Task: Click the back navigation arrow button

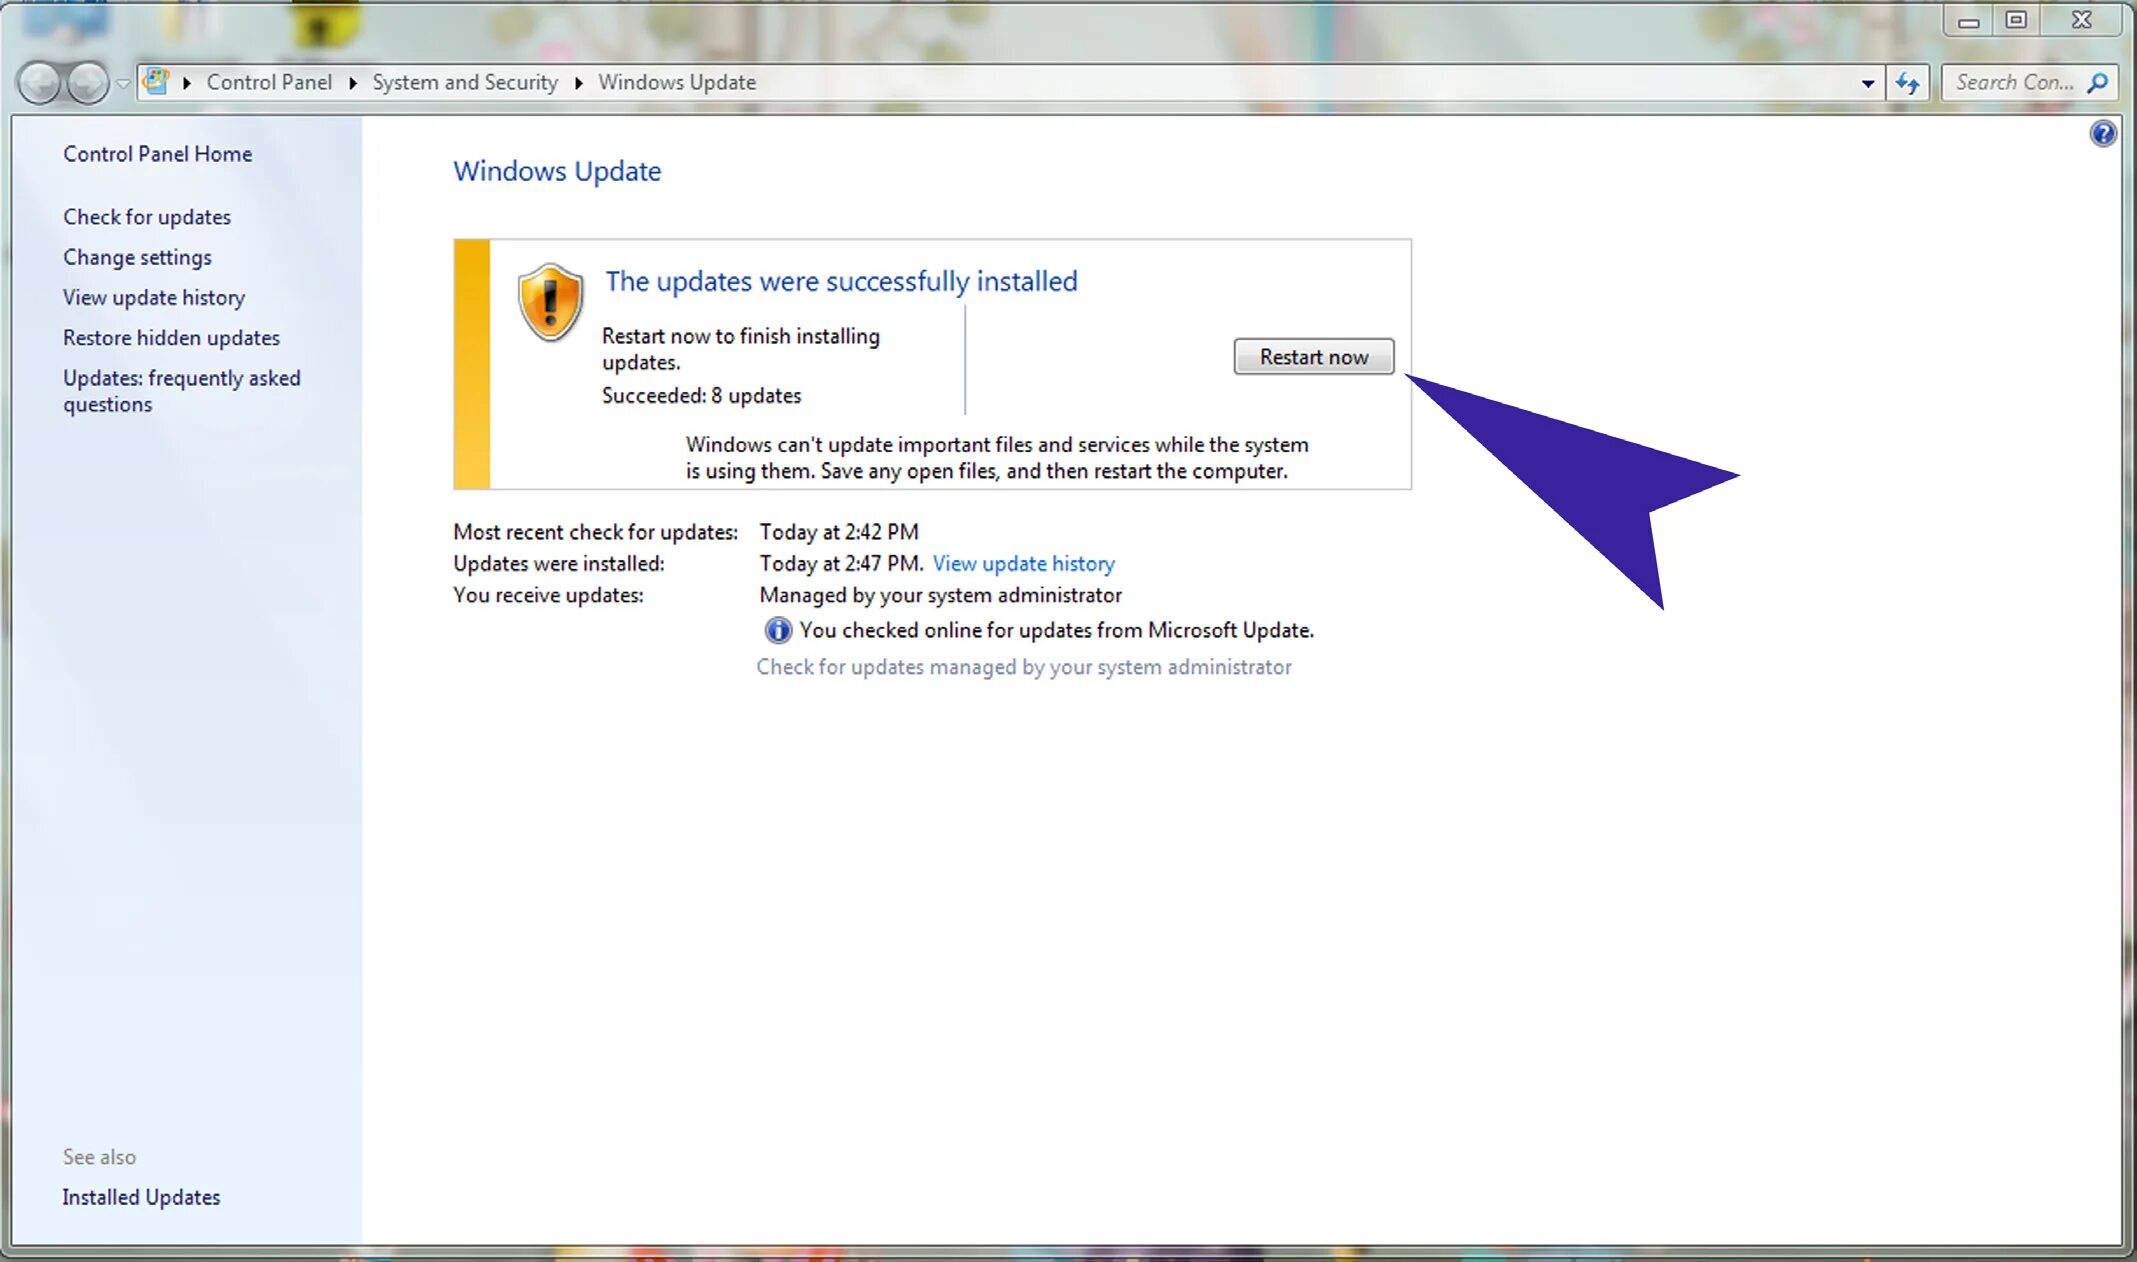Action: pyautogui.click(x=40, y=83)
